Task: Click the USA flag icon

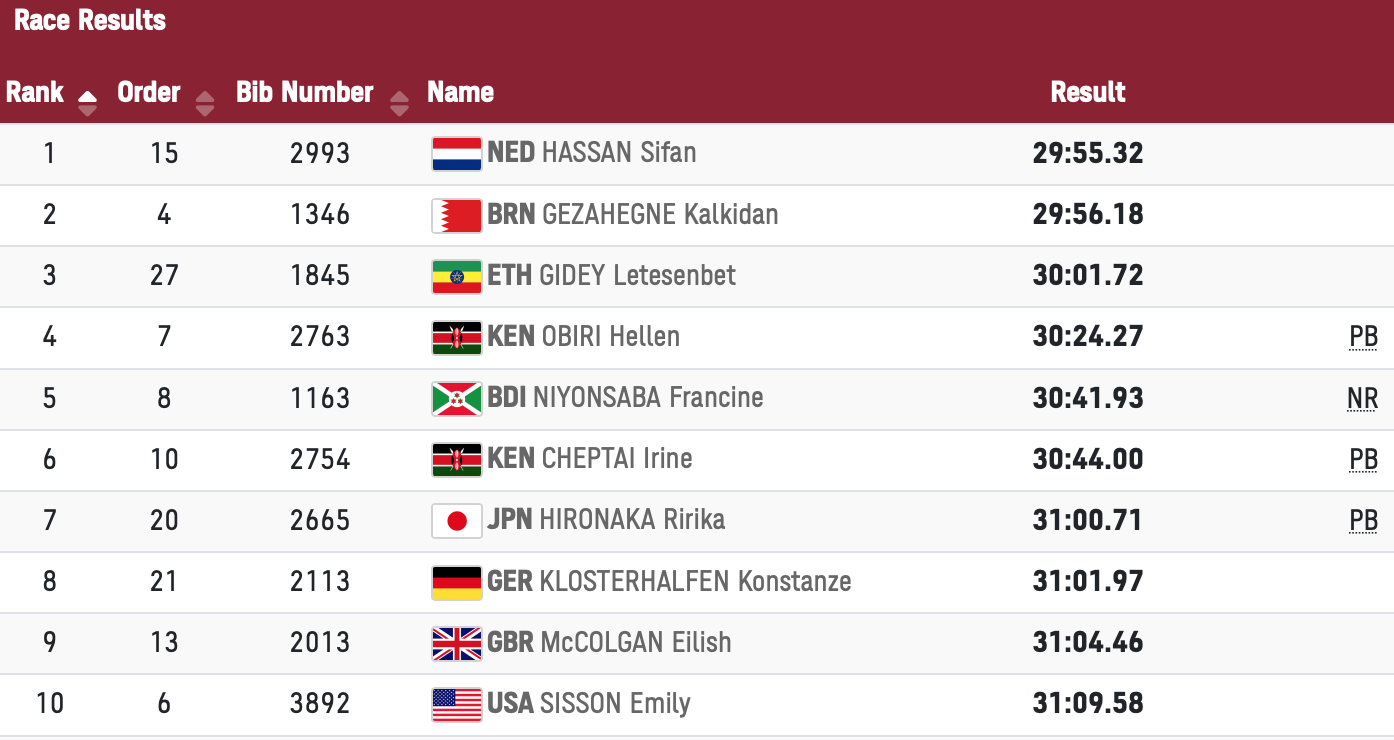Action: coord(456,704)
